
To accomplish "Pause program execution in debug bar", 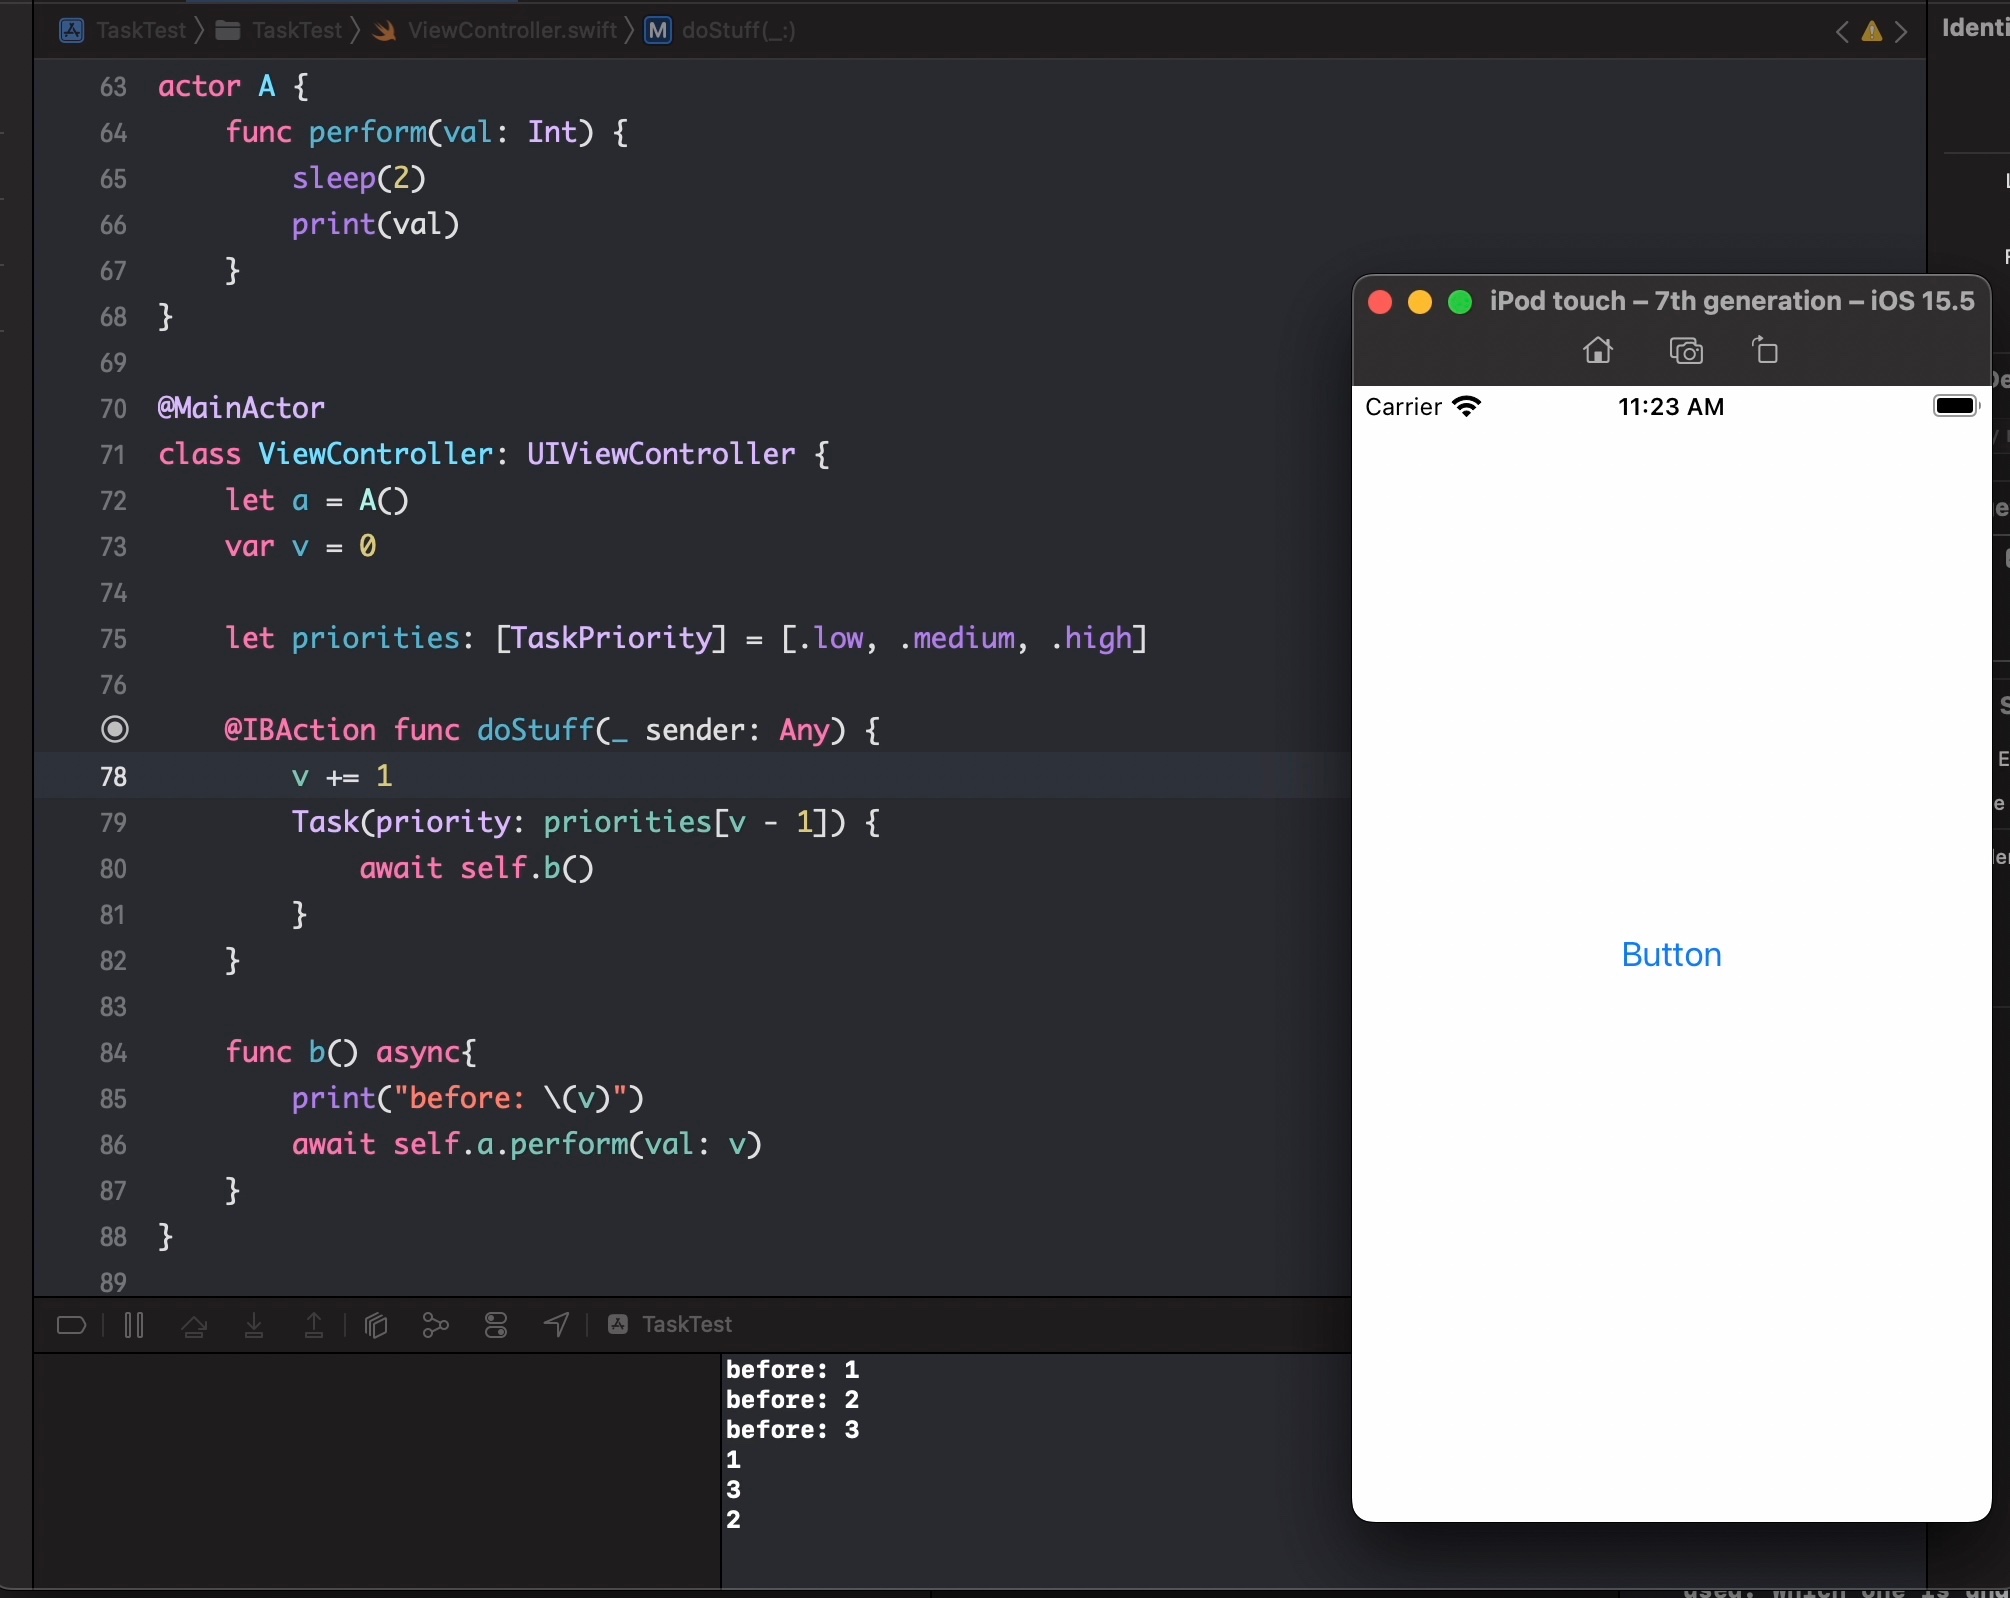I will [x=134, y=1326].
